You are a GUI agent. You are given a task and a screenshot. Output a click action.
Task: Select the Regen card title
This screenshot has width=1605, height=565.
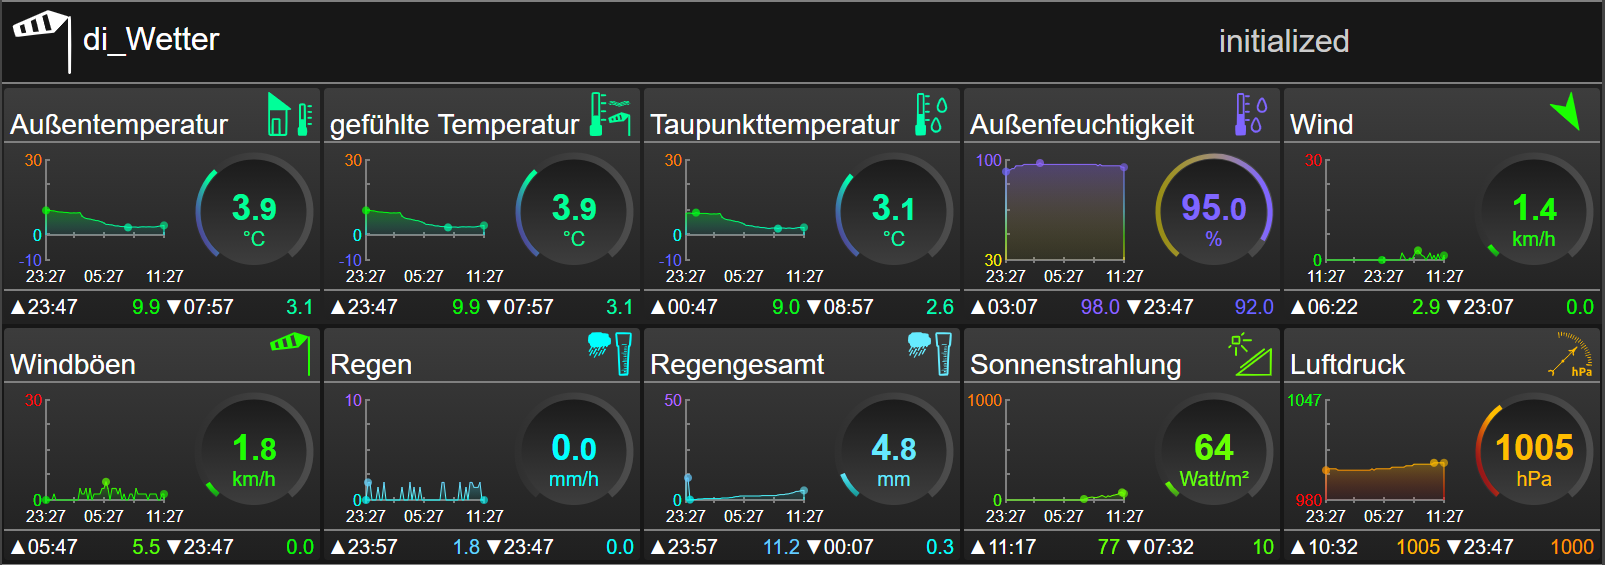[371, 364]
